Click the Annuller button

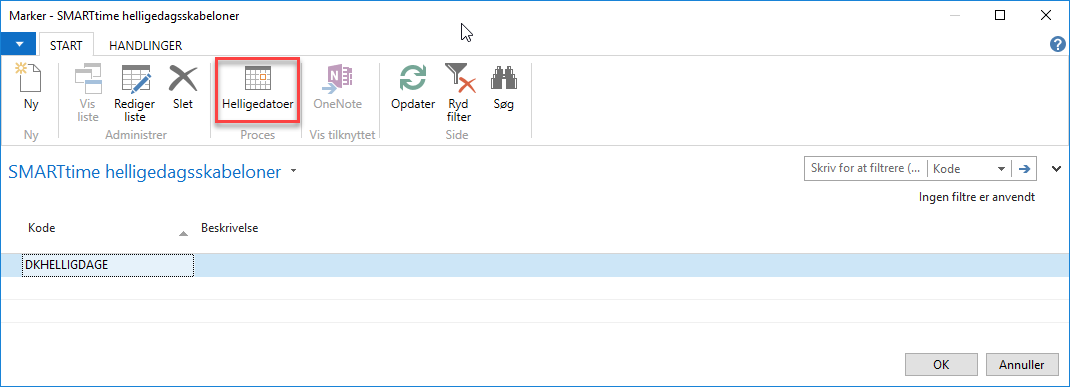point(1022,364)
